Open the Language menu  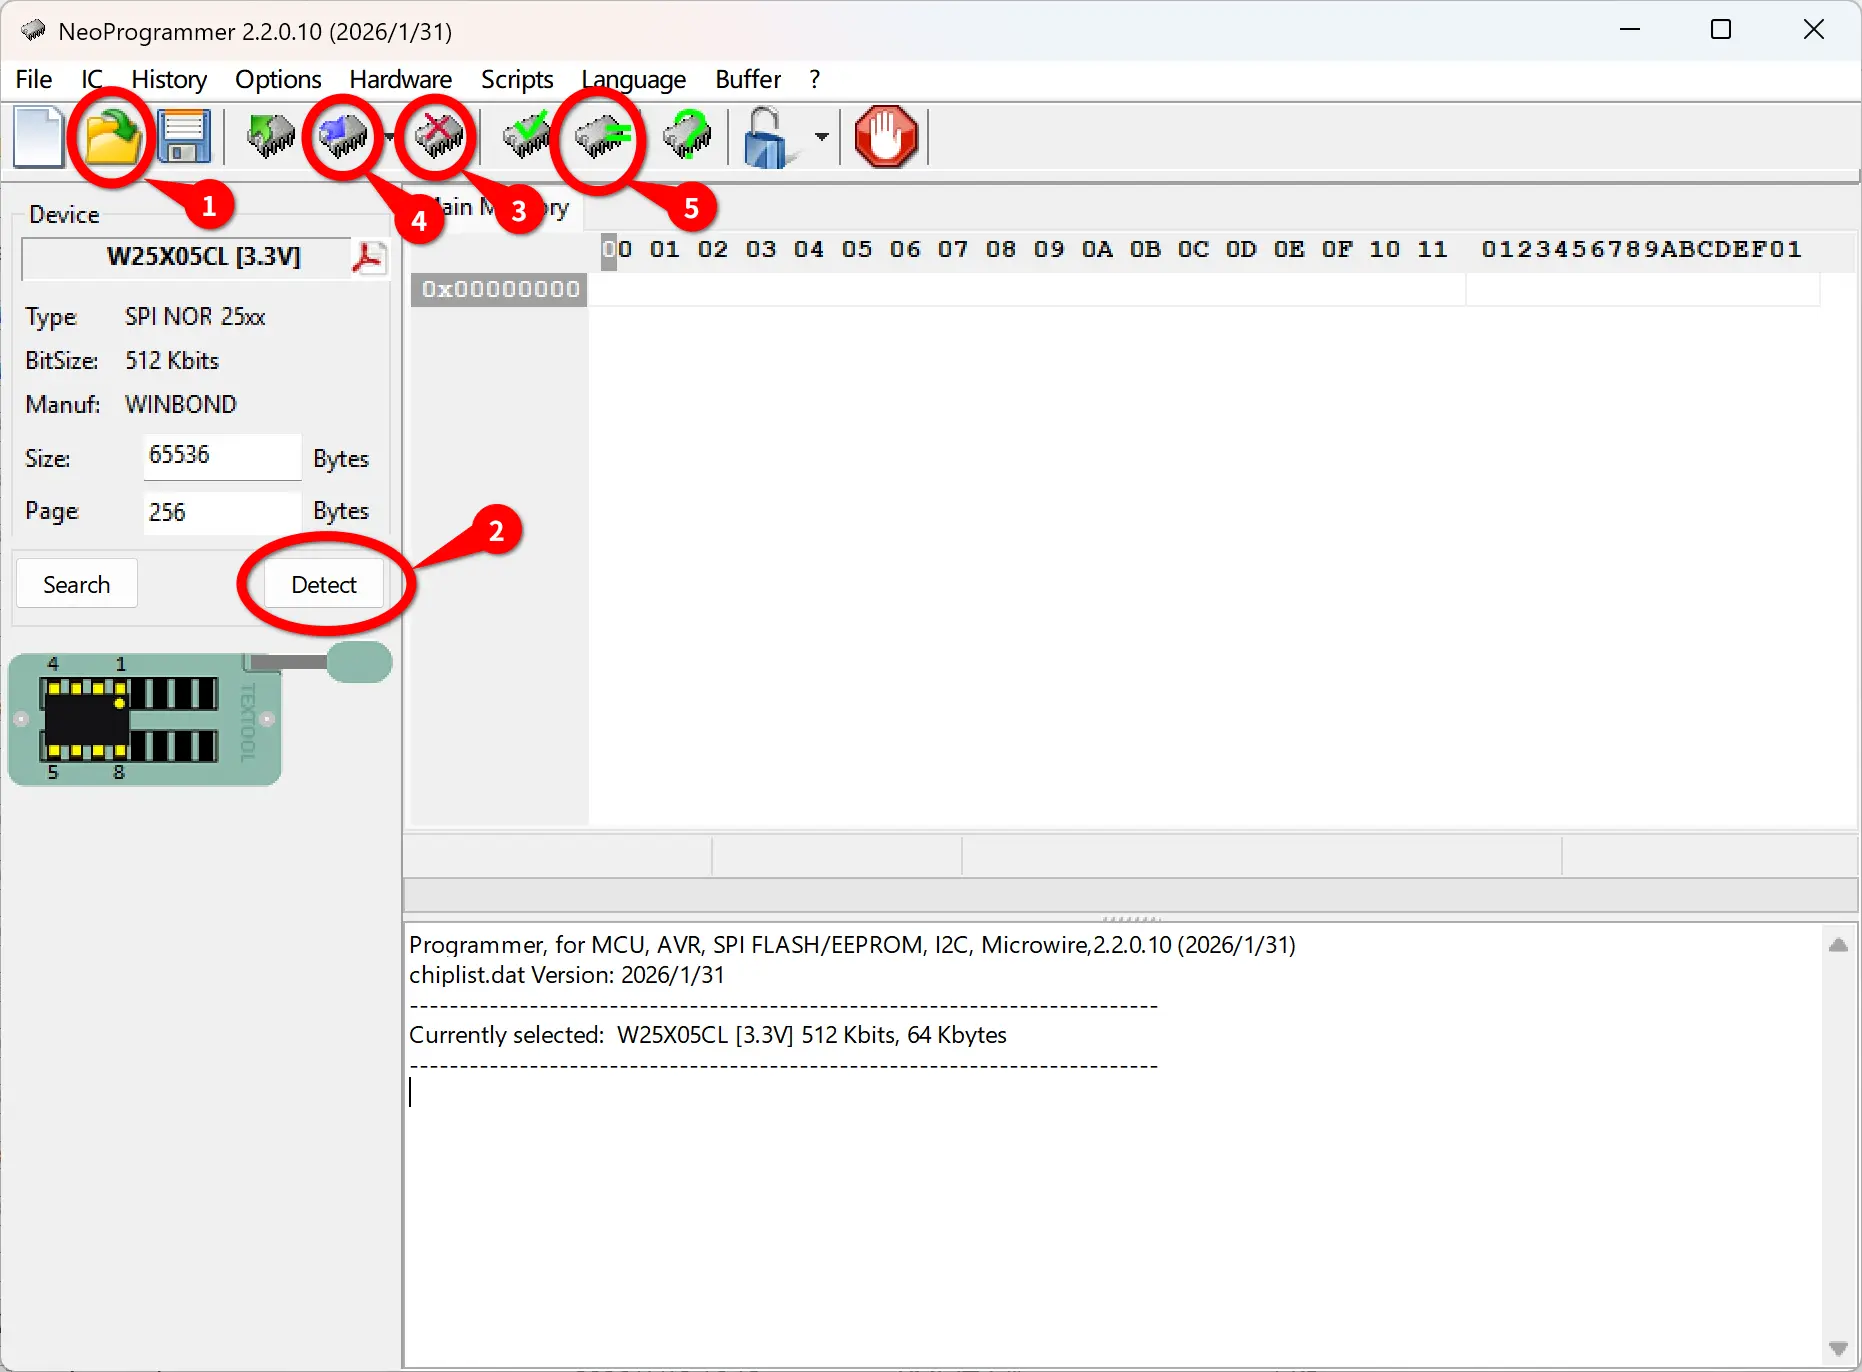click(634, 79)
